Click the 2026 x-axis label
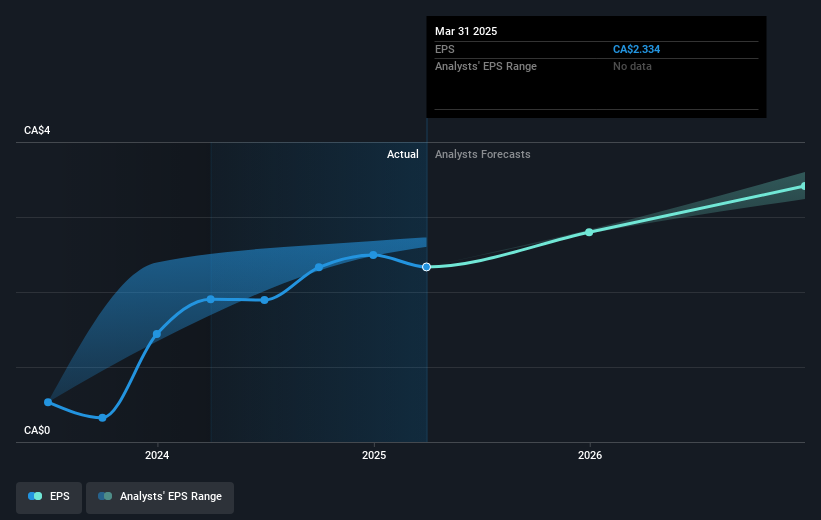The image size is (821, 520). pos(590,456)
